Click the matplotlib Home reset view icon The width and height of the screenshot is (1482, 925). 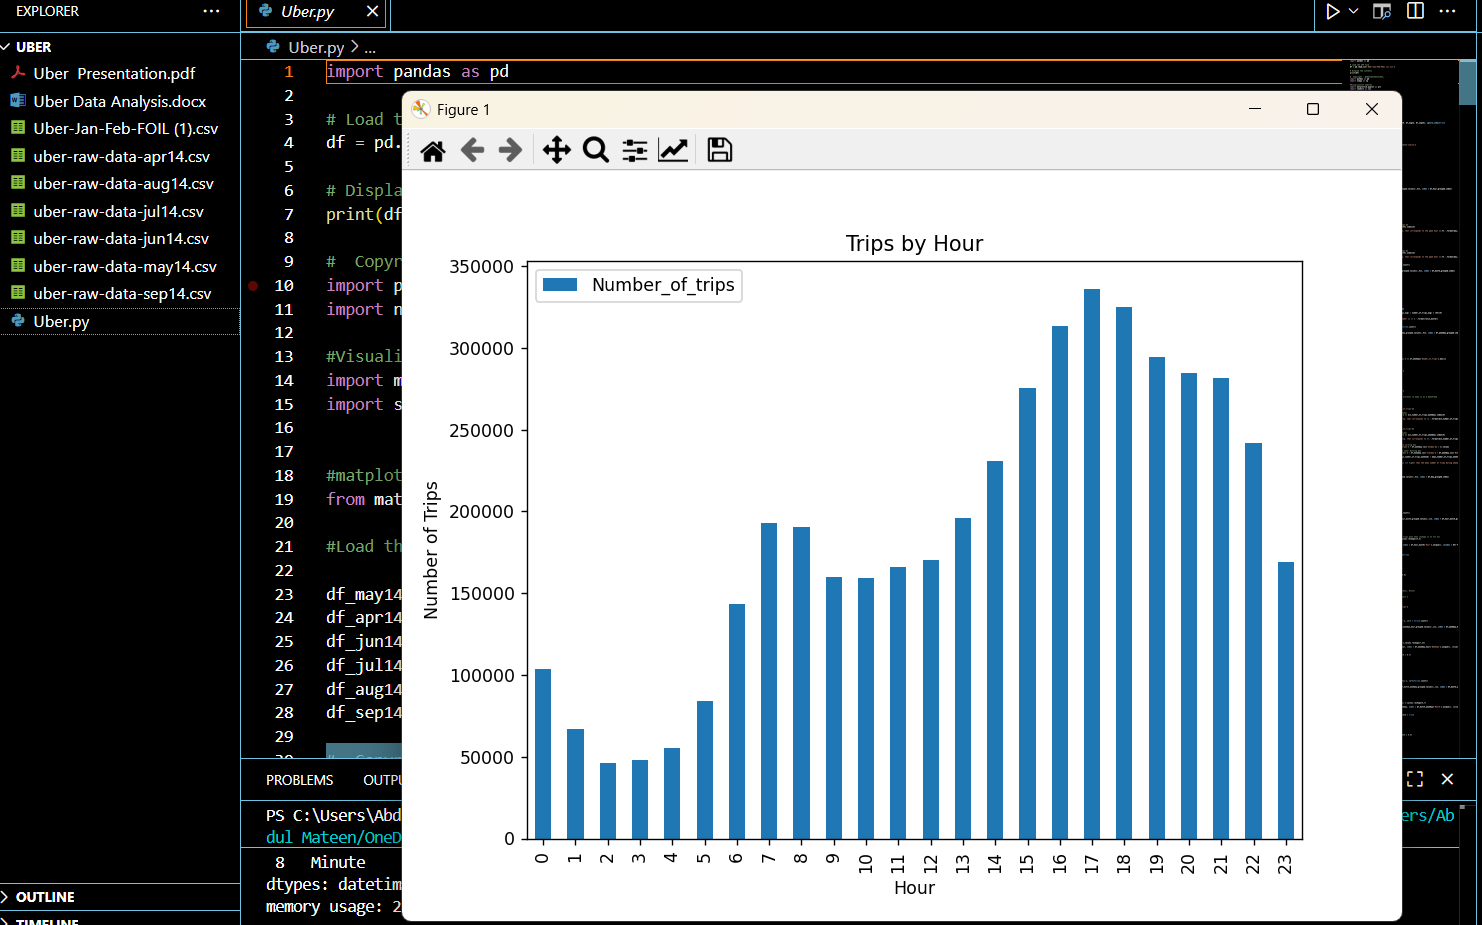[x=433, y=151]
